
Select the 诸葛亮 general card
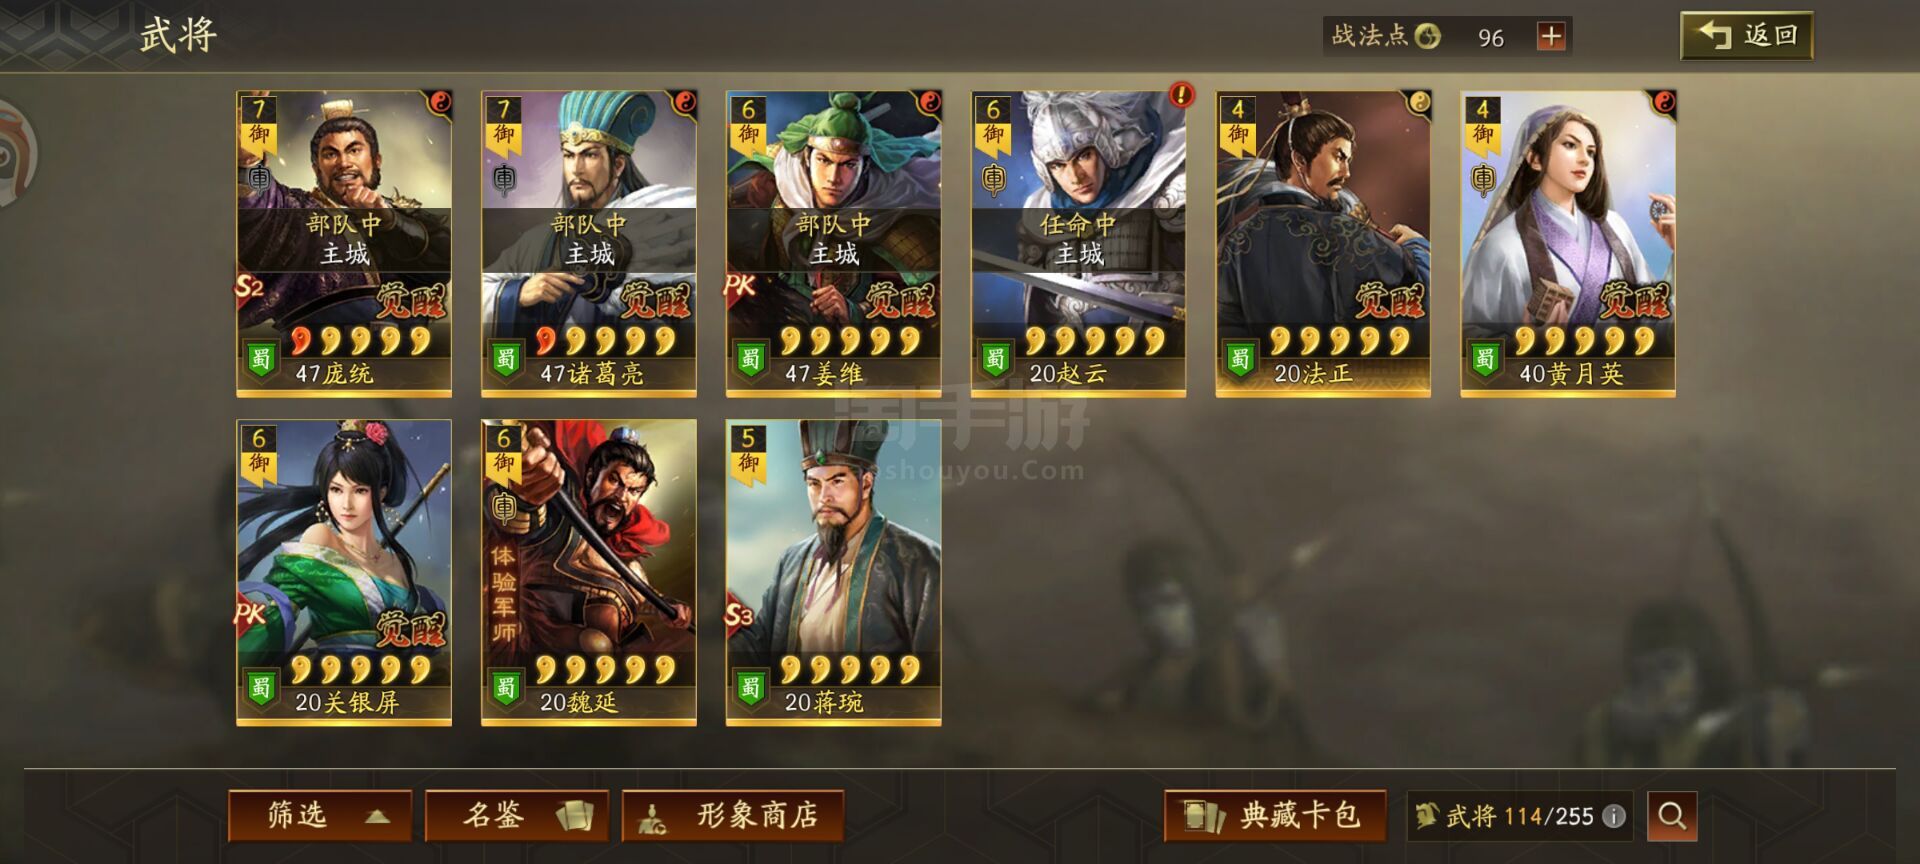click(x=589, y=244)
